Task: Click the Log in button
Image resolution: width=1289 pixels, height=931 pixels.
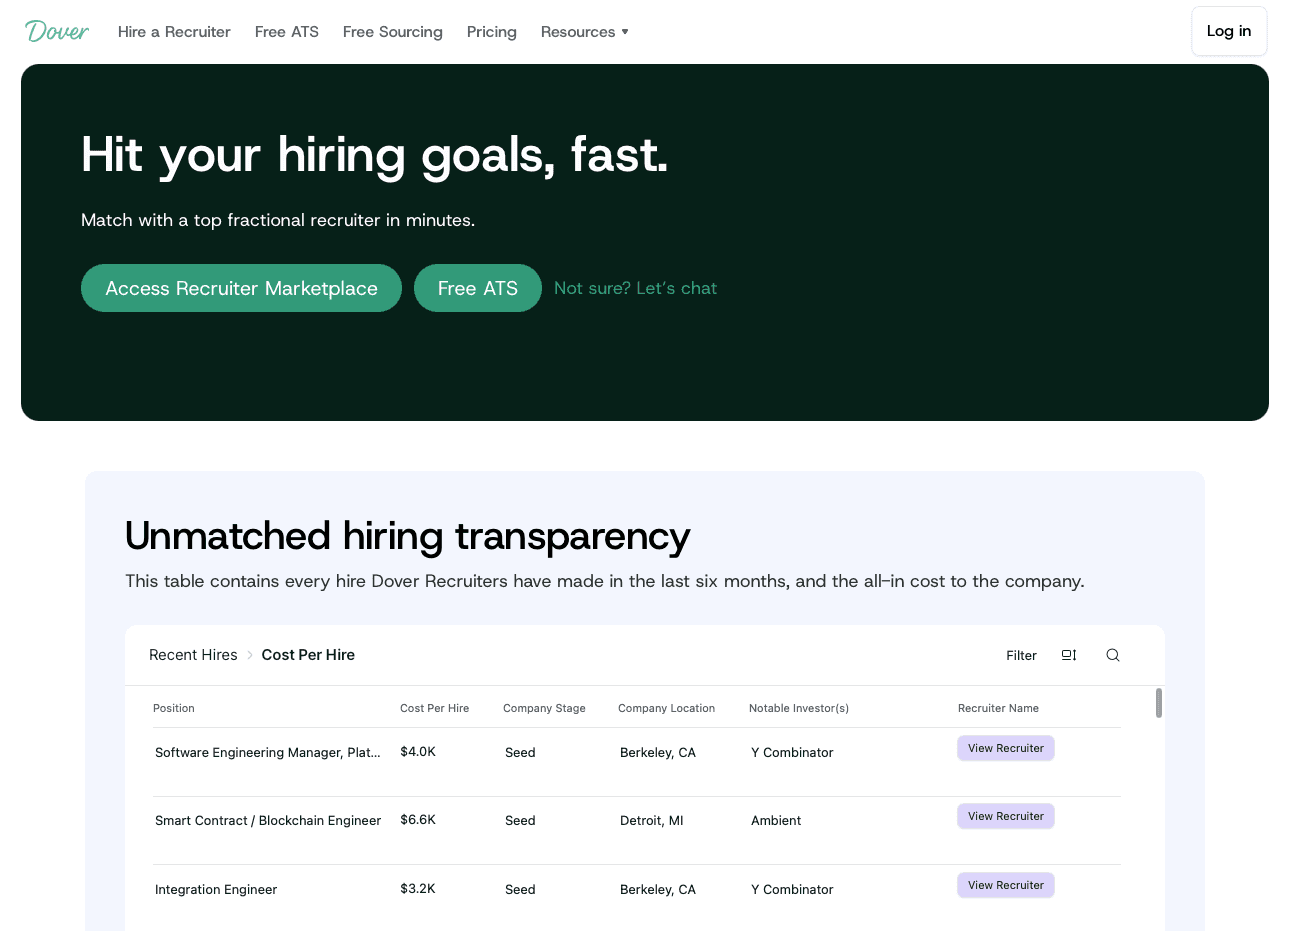Action: tap(1229, 31)
